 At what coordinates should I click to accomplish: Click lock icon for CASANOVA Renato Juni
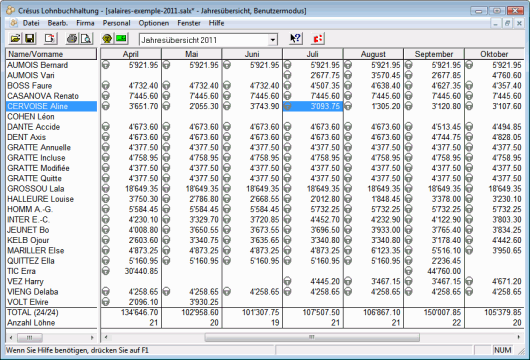pos(227,96)
